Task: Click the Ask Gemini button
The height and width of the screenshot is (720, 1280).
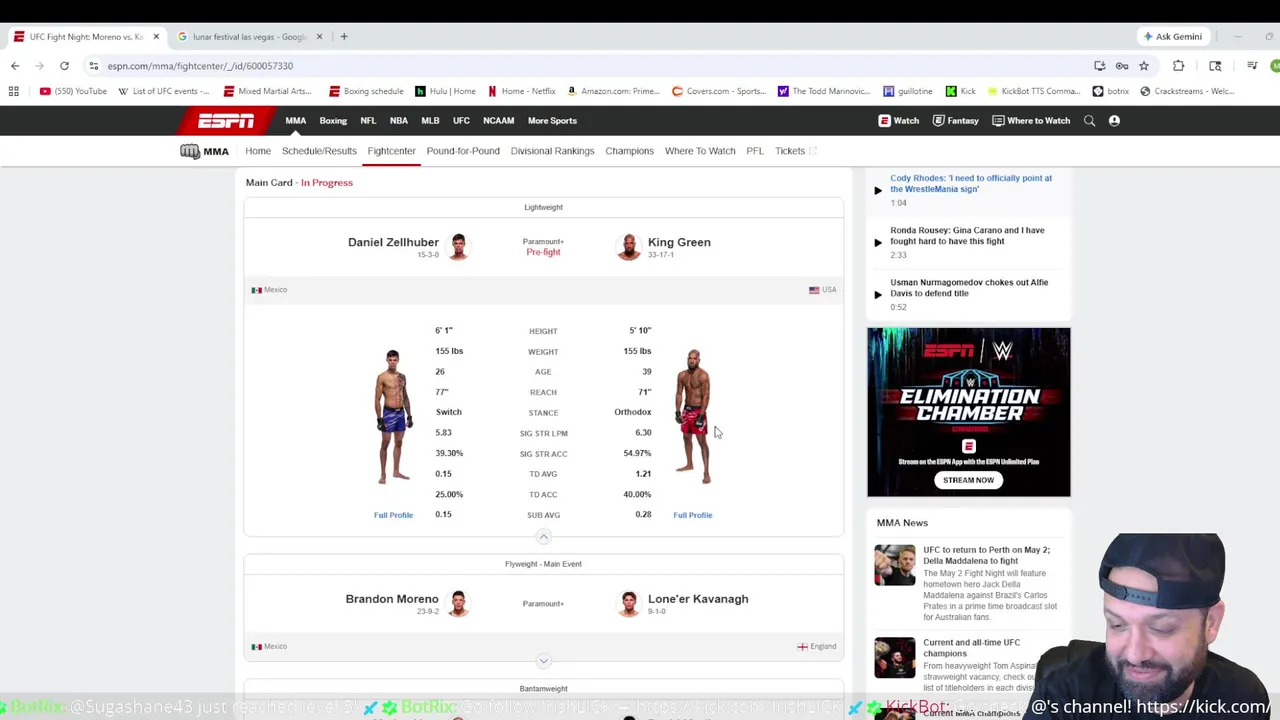Action: [1172, 37]
